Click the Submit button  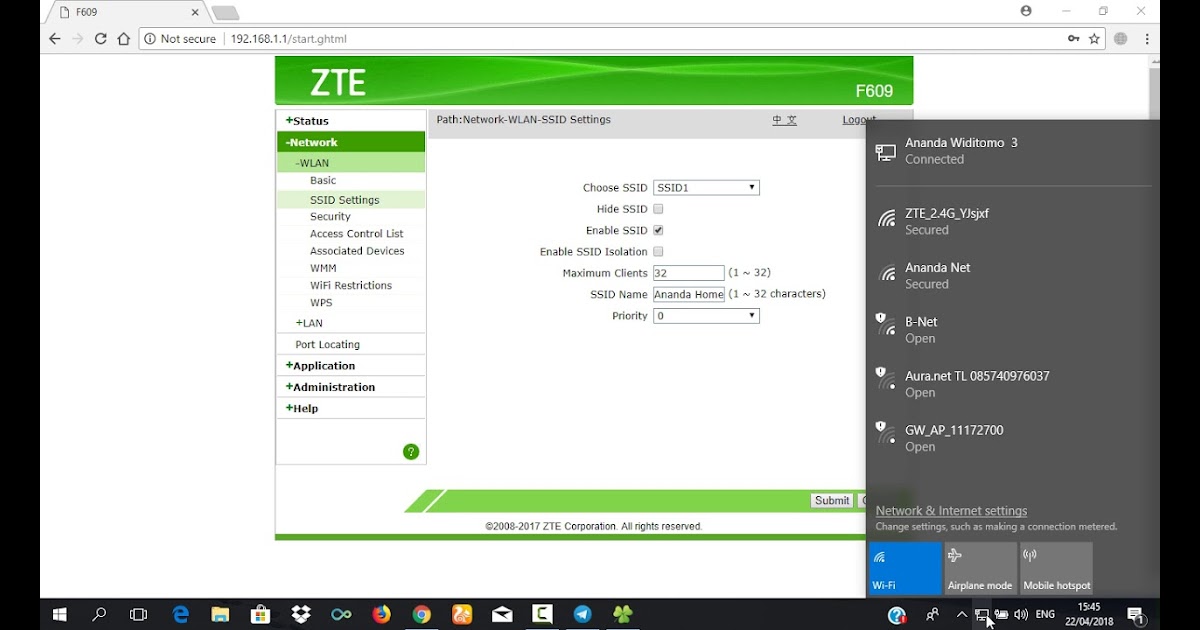[832, 501]
